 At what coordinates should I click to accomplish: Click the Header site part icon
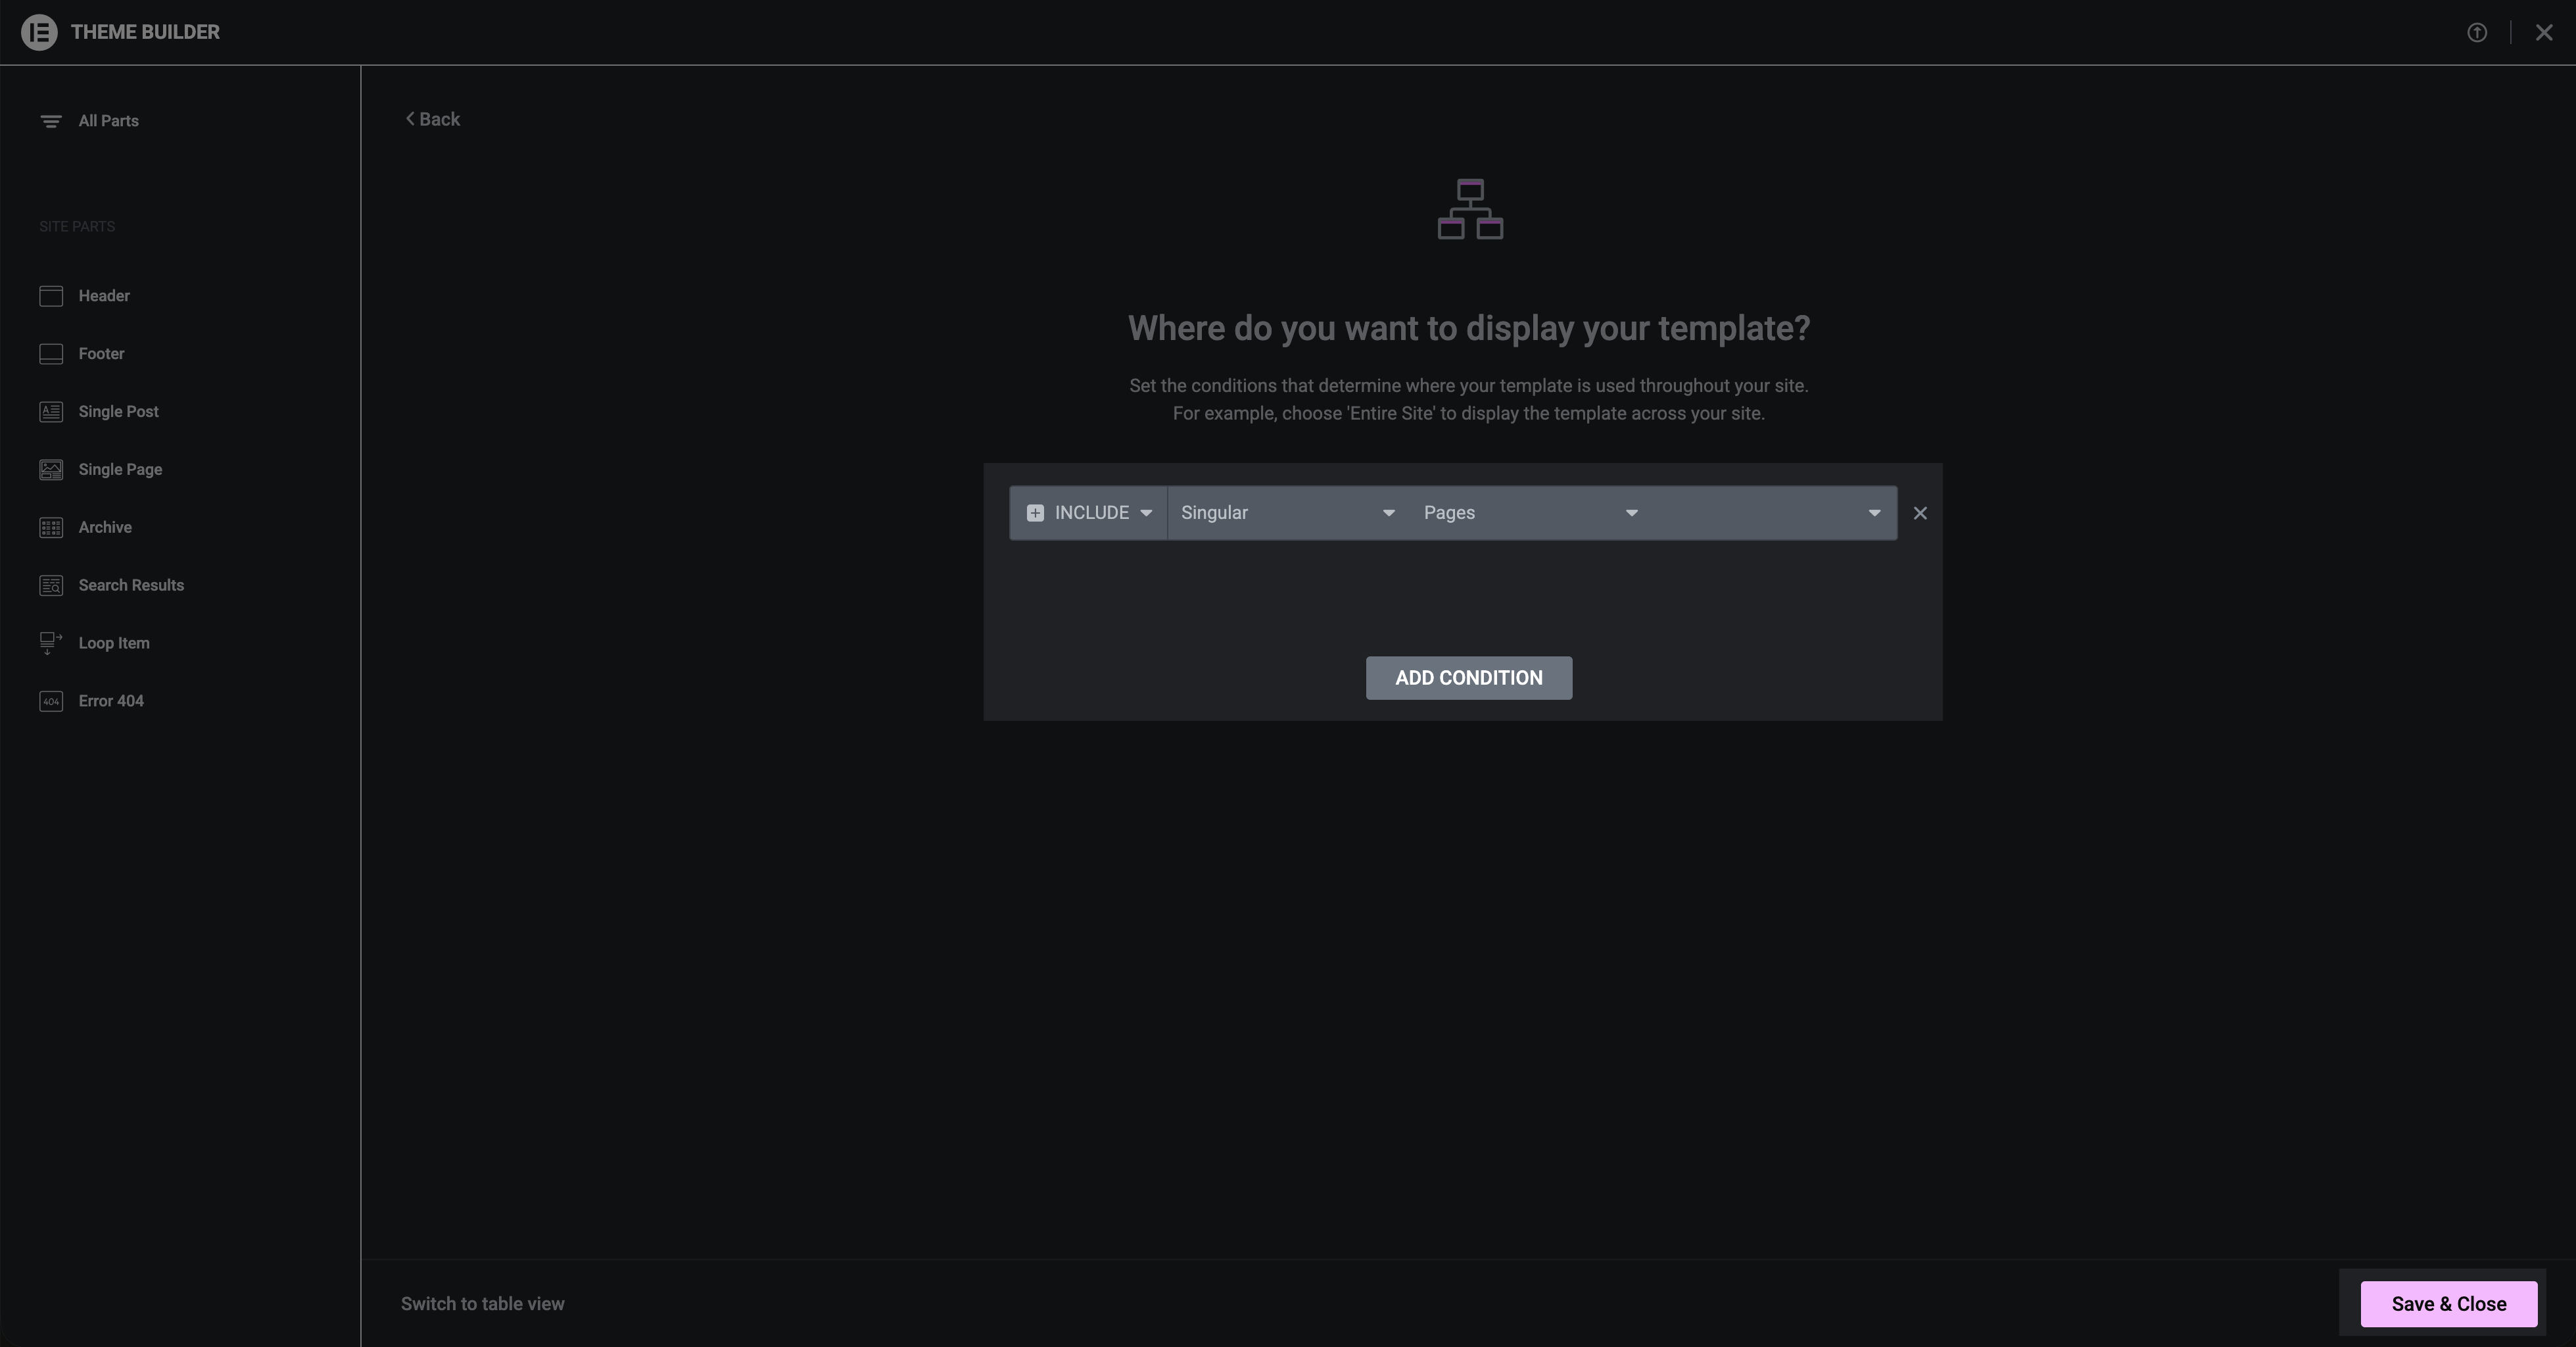pyautogui.click(x=51, y=296)
